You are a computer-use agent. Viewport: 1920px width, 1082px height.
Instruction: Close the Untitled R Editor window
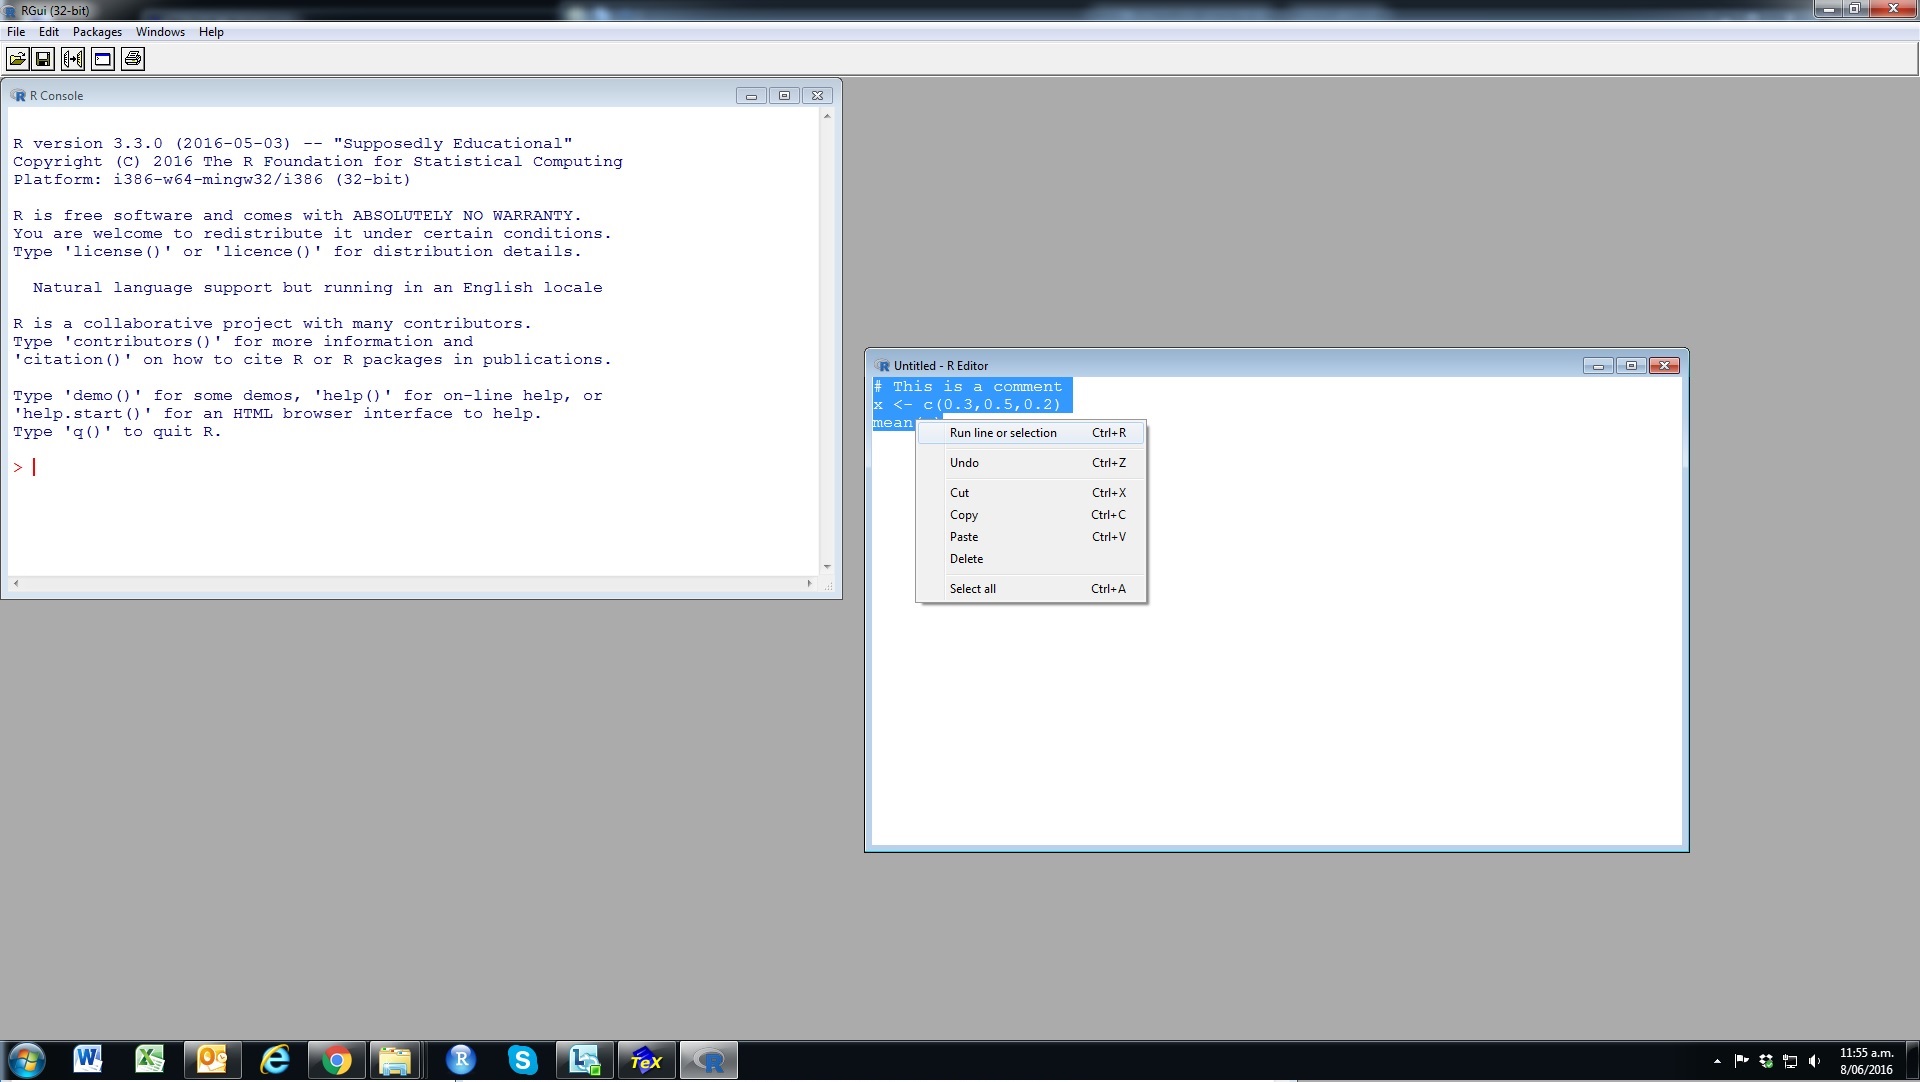(x=1664, y=366)
